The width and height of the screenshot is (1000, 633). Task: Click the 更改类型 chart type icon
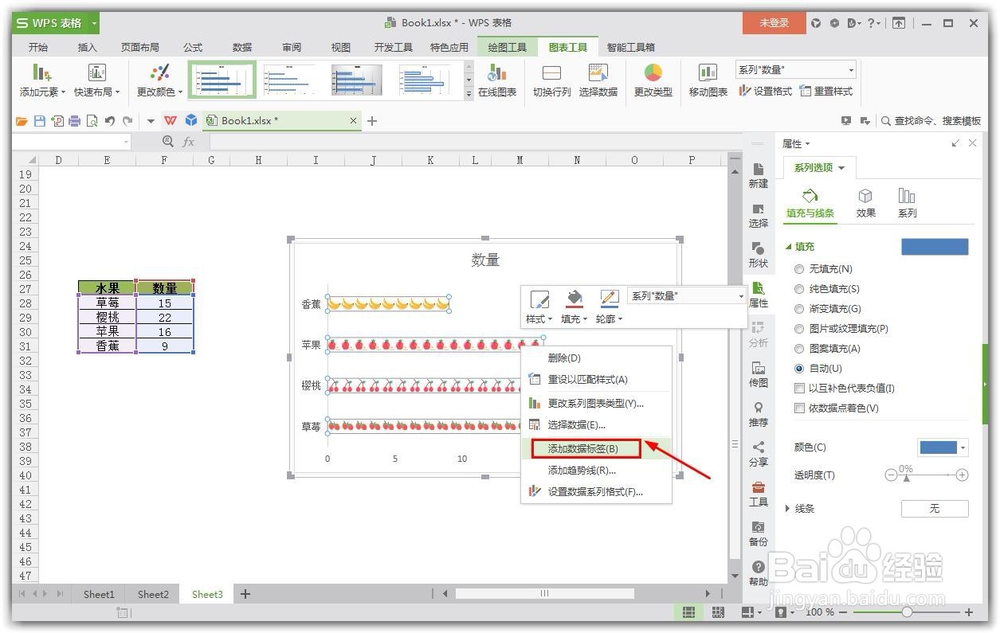[x=652, y=72]
